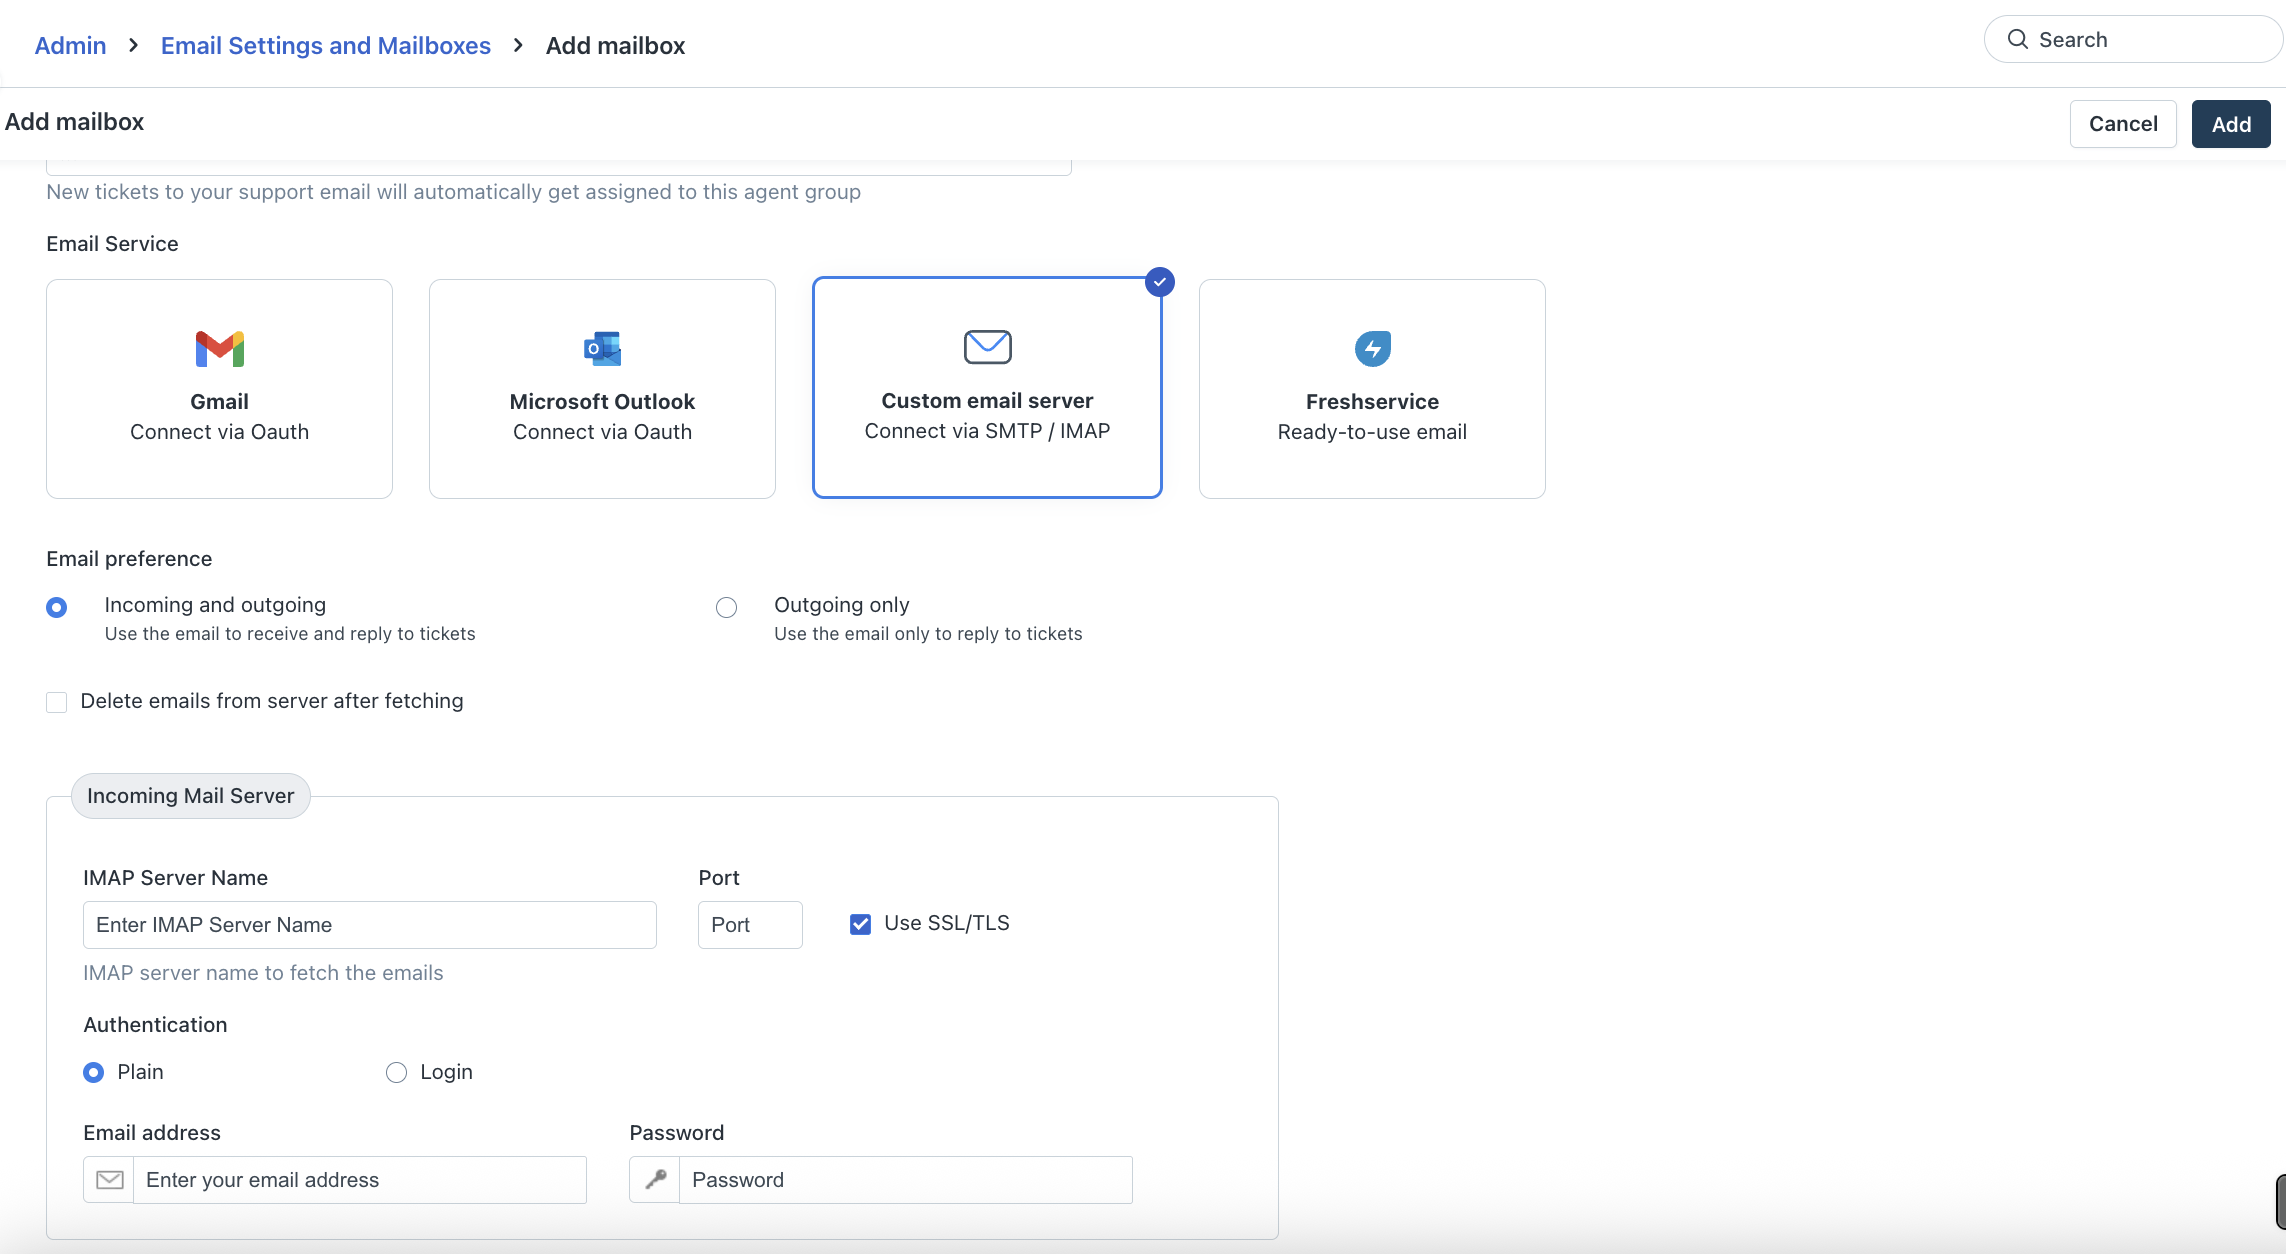Open Email Settings and Mailboxes breadcrumb
Image resolution: width=2286 pixels, height=1254 pixels.
coord(325,46)
